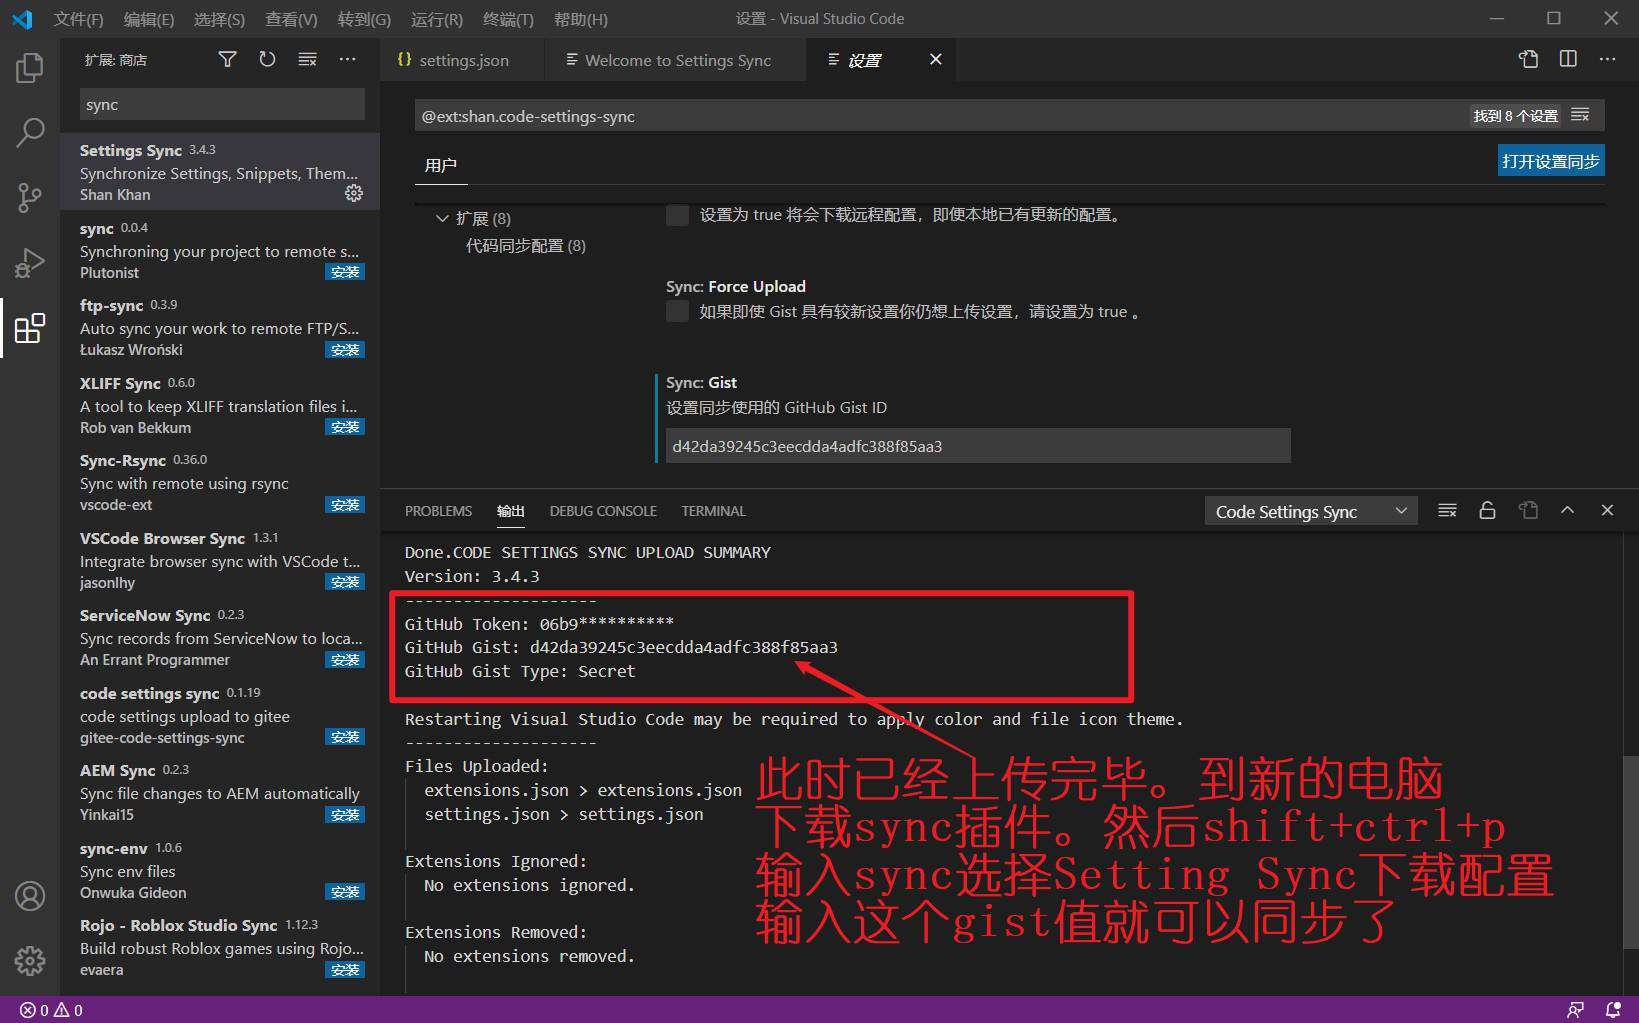Open the 运行(R) menu

436,19
